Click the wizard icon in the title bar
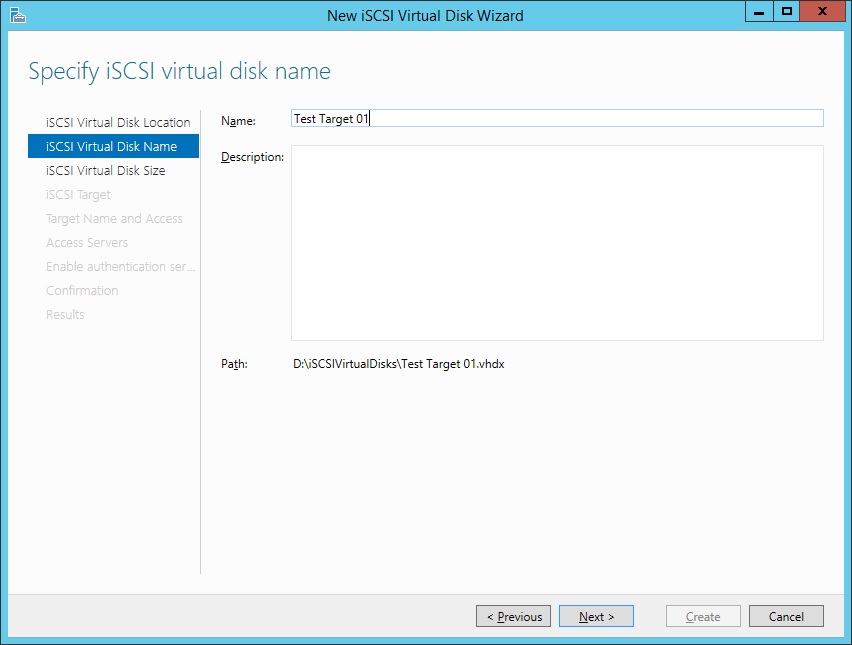This screenshot has width=852, height=645. point(17,15)
